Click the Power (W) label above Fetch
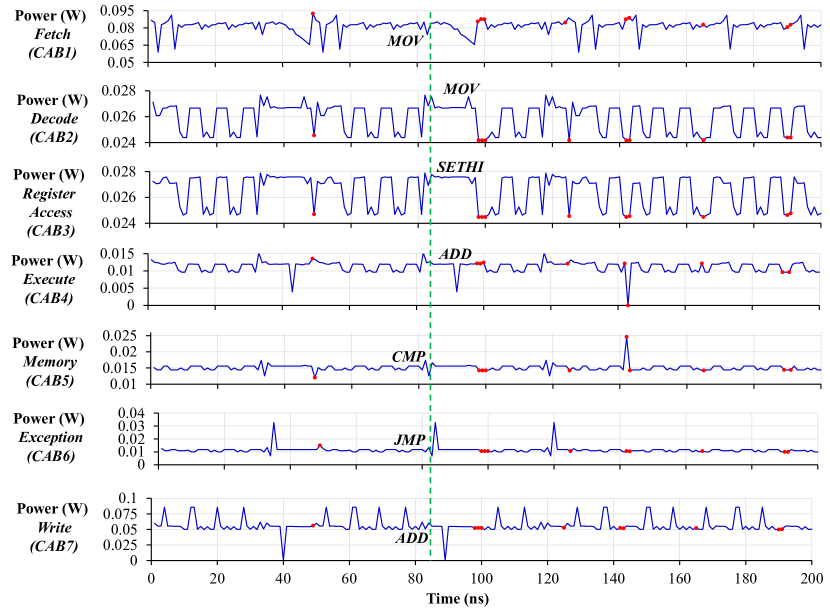The width and height of the screenshot is (830, 611). (x=50, y=15)
